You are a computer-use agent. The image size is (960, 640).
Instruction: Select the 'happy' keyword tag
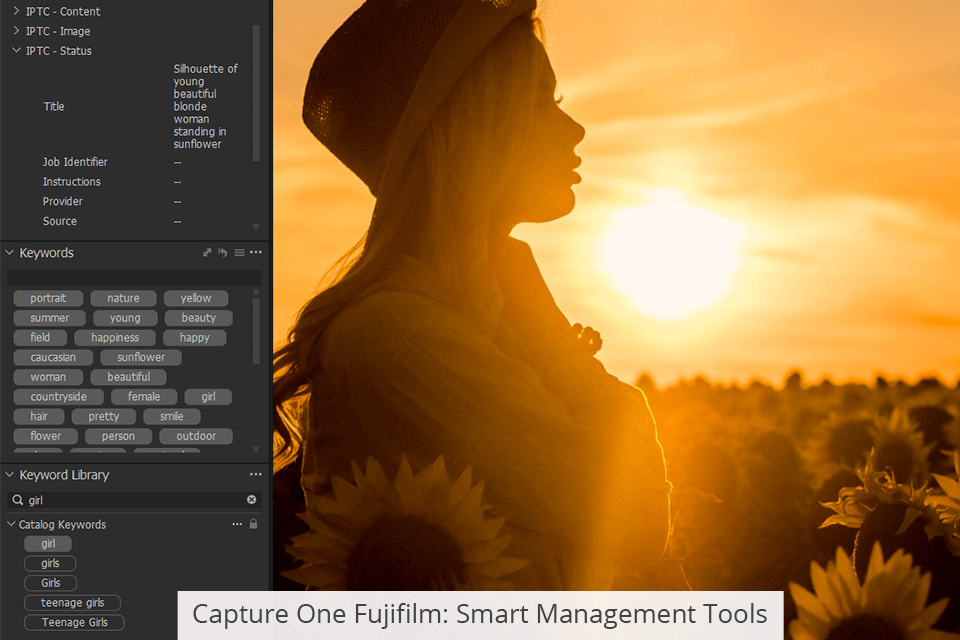tap(195, 337)
